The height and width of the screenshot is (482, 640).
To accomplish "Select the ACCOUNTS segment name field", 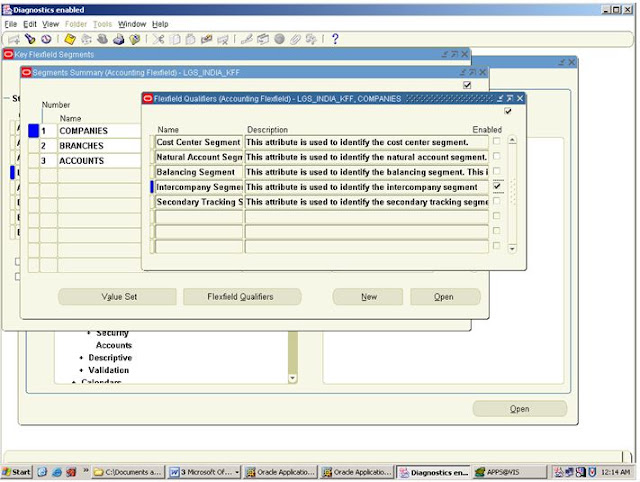I will [x=99, y=161].
